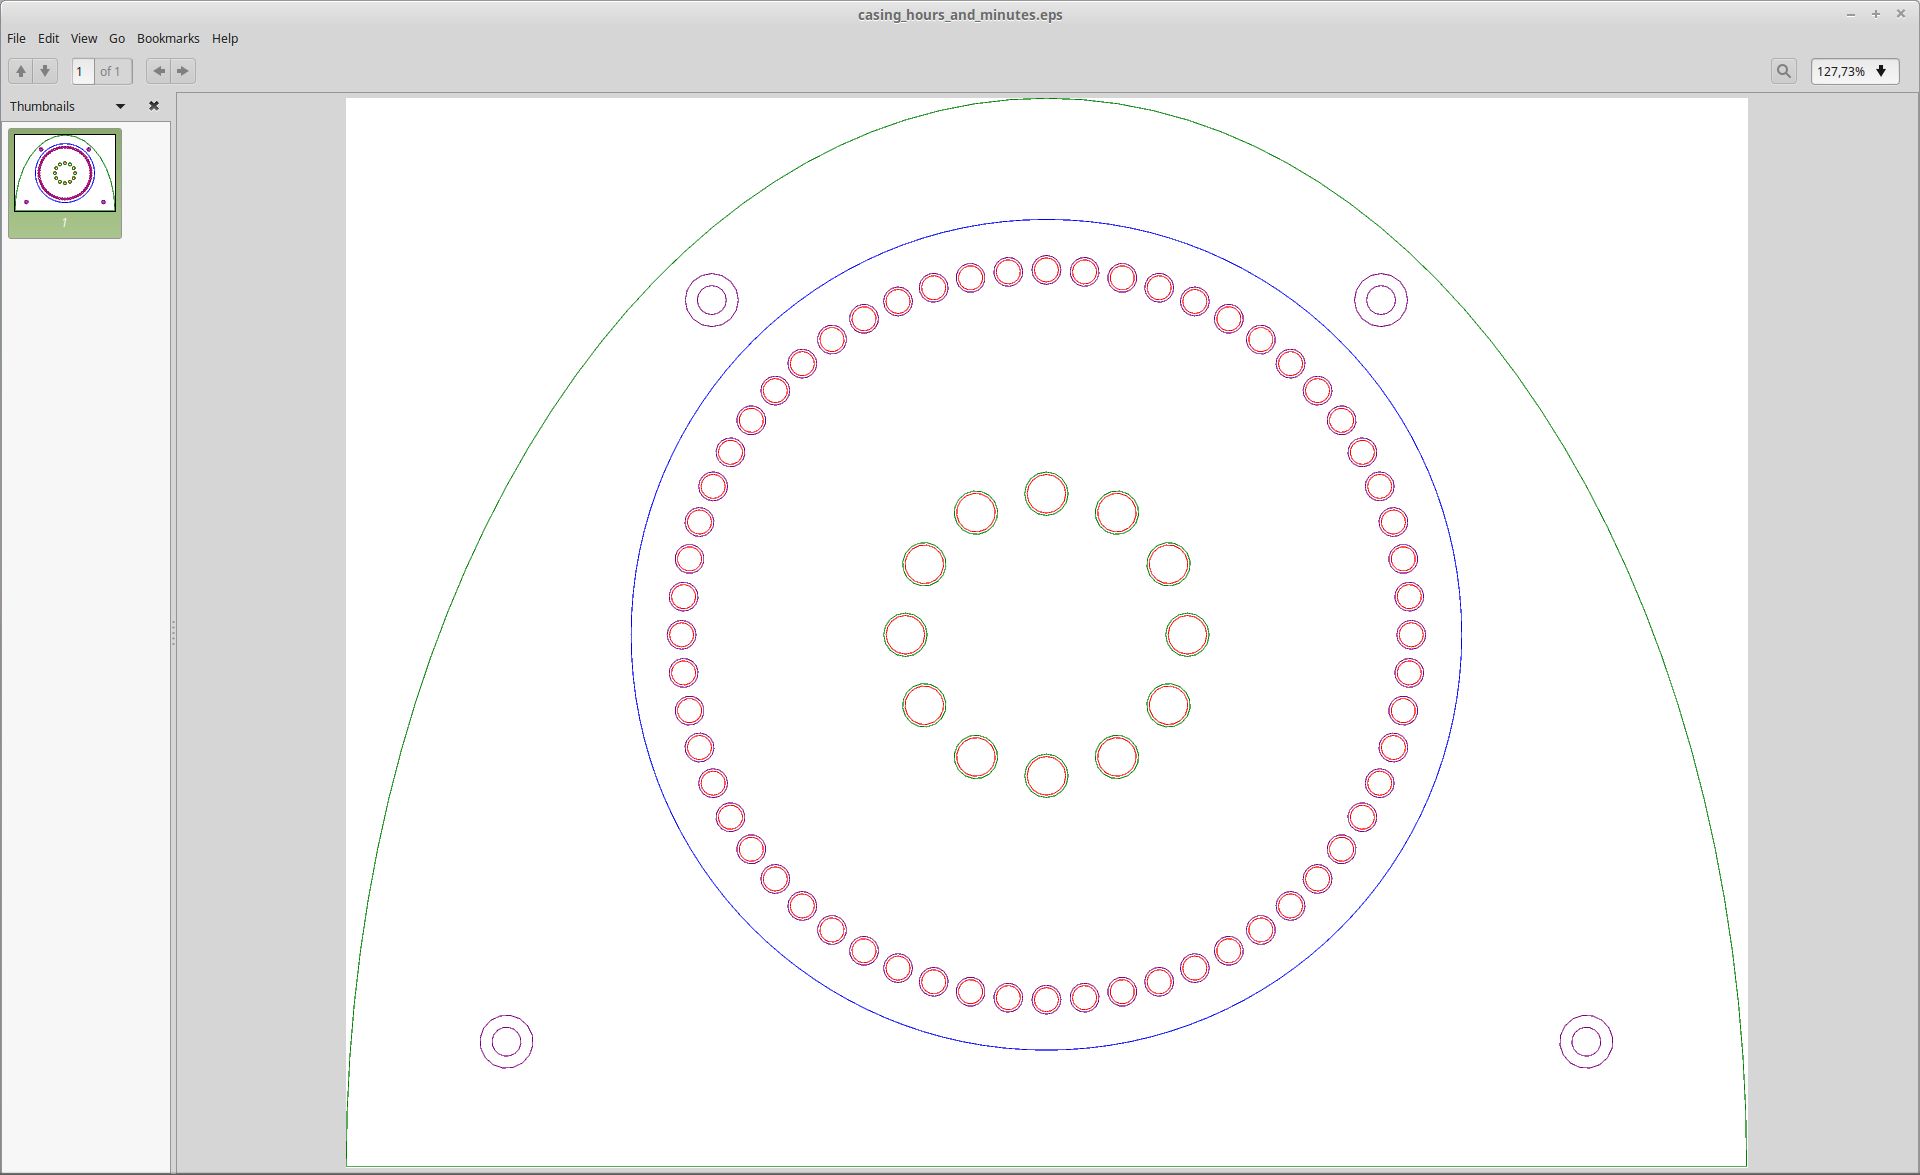
Task: Select the page 1 thumbnail
Action: (x=65, y=174)
